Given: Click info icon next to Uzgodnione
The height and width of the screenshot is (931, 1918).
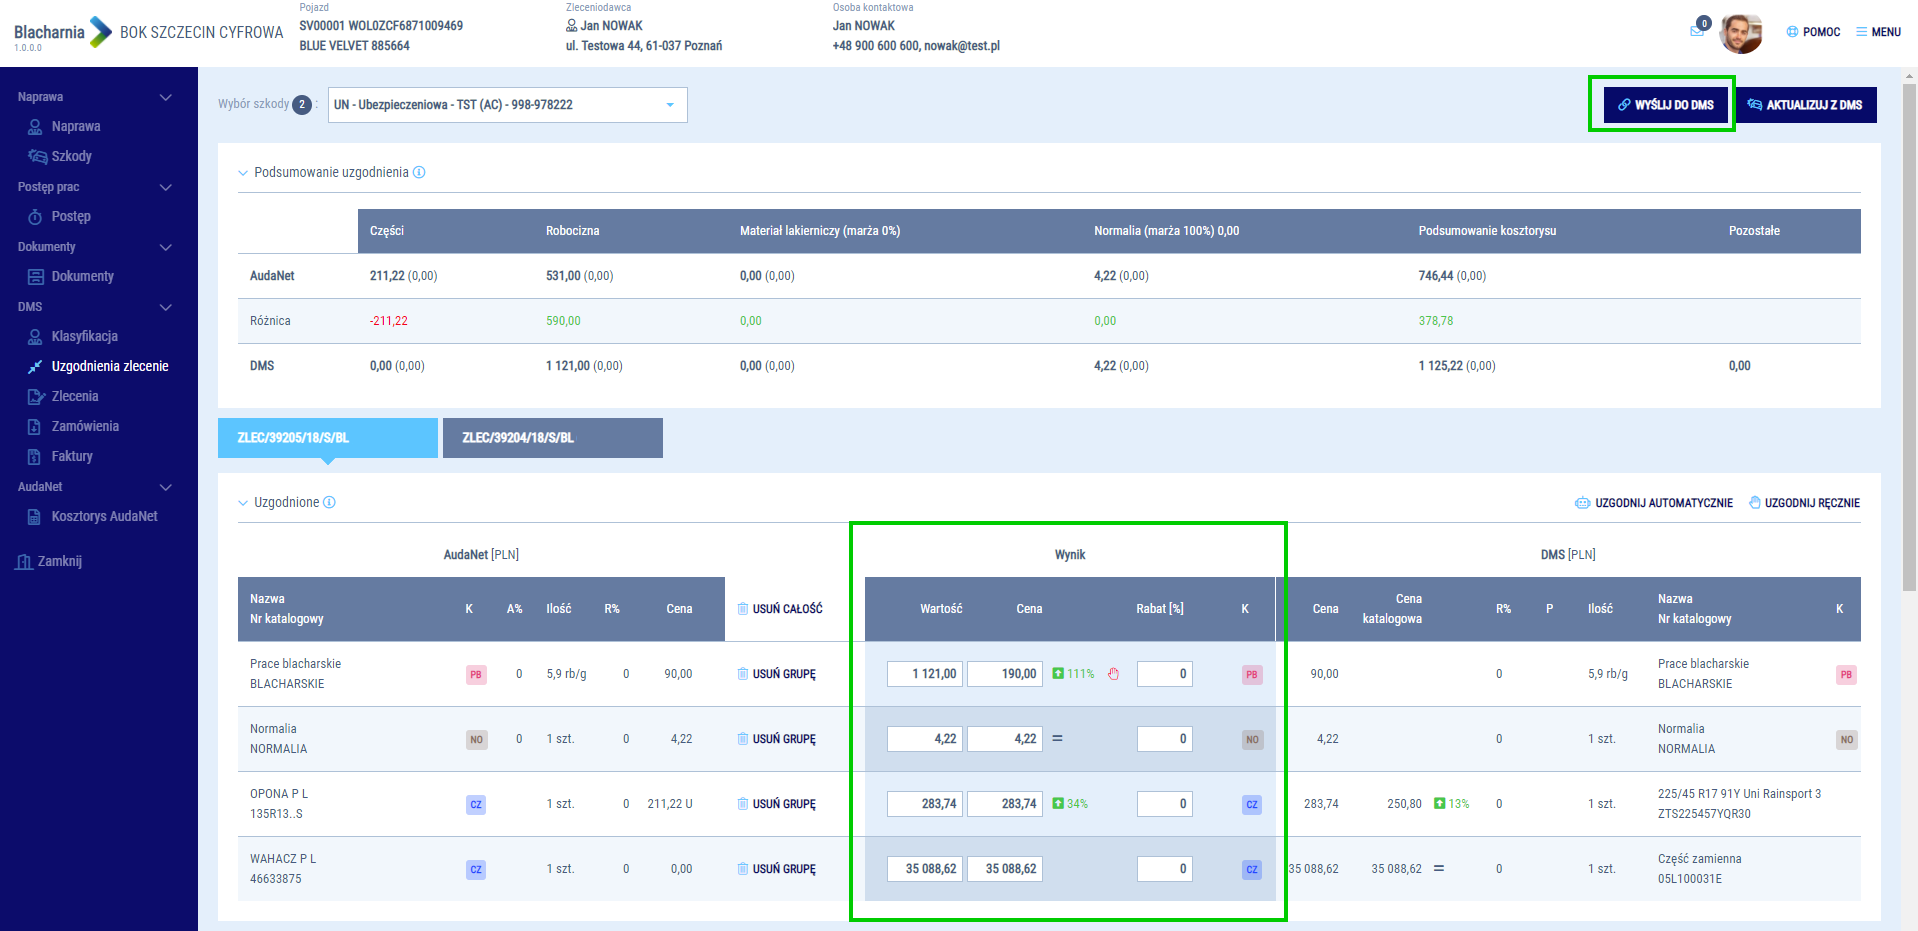Looking at the screenshot, I should tap(329, 502).
